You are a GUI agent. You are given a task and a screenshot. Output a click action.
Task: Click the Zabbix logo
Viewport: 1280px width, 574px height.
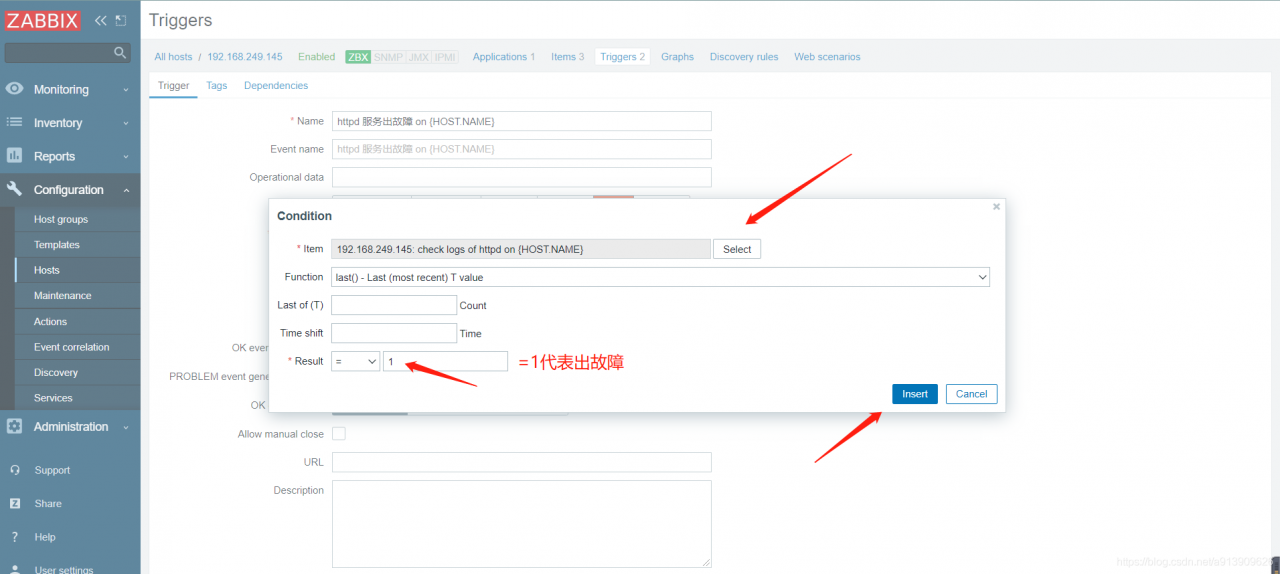pos(43,20)
